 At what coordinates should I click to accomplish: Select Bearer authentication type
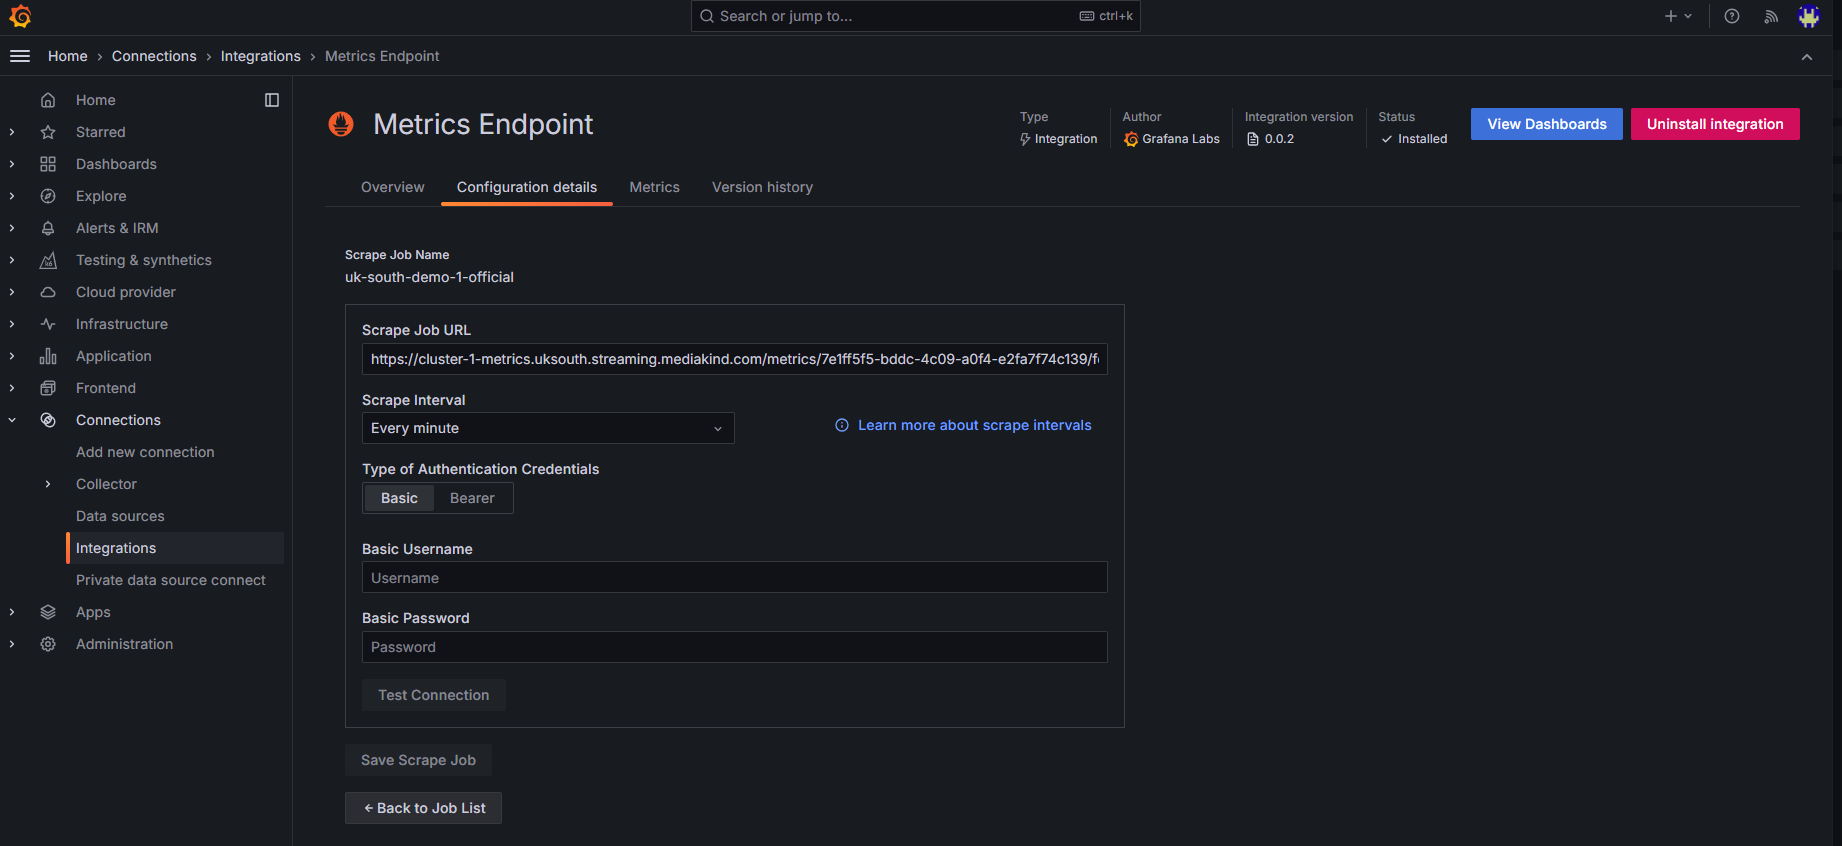(x=472, y=498)
